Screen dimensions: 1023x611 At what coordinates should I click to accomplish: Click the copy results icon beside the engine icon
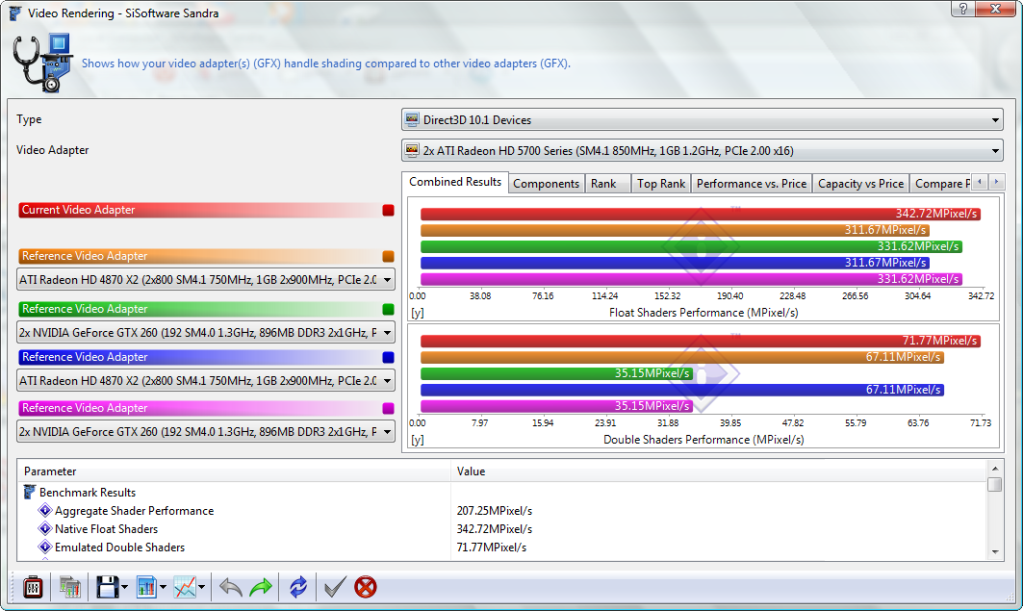70,587
